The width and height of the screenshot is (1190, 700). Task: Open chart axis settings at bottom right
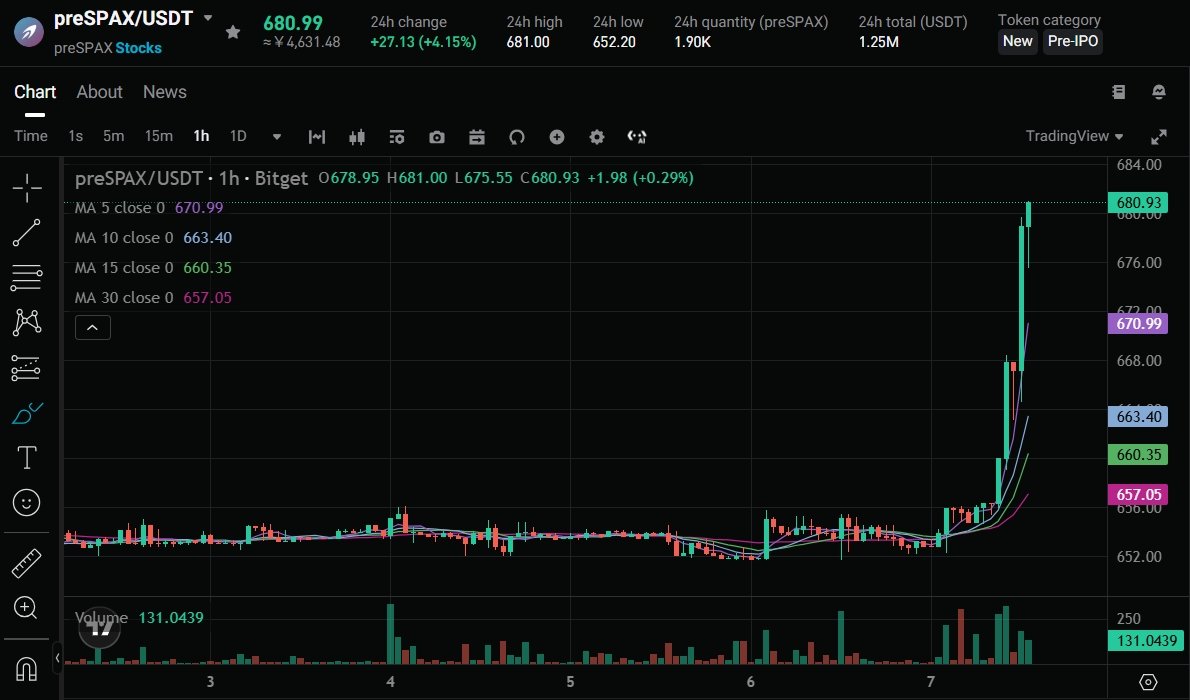pos(1148,682)
